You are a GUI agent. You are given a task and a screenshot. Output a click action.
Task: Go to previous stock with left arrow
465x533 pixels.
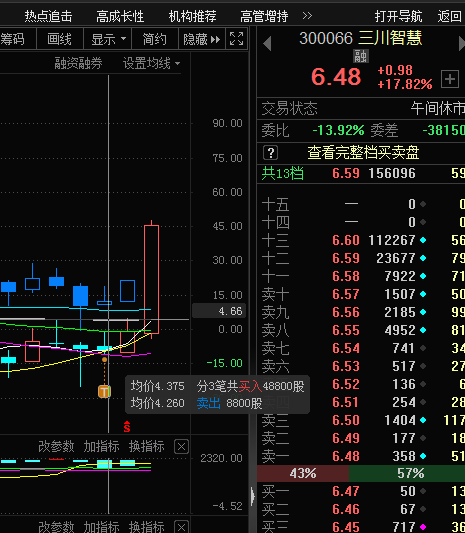(267, 44)
